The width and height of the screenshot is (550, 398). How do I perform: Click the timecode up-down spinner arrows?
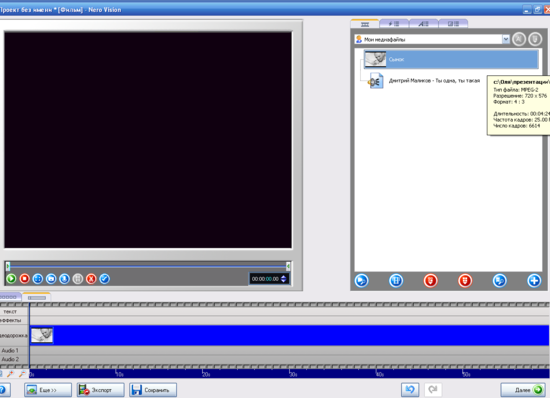(x=284, y=279)
